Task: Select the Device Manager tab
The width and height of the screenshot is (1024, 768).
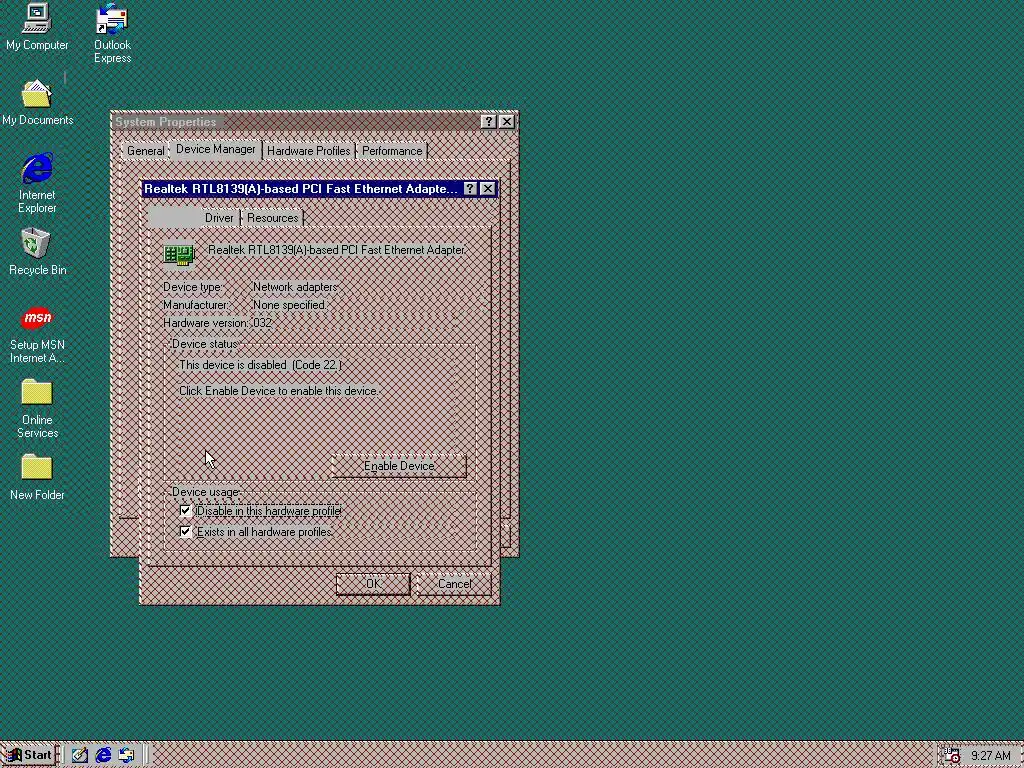Action: click(x=216, y=150)
